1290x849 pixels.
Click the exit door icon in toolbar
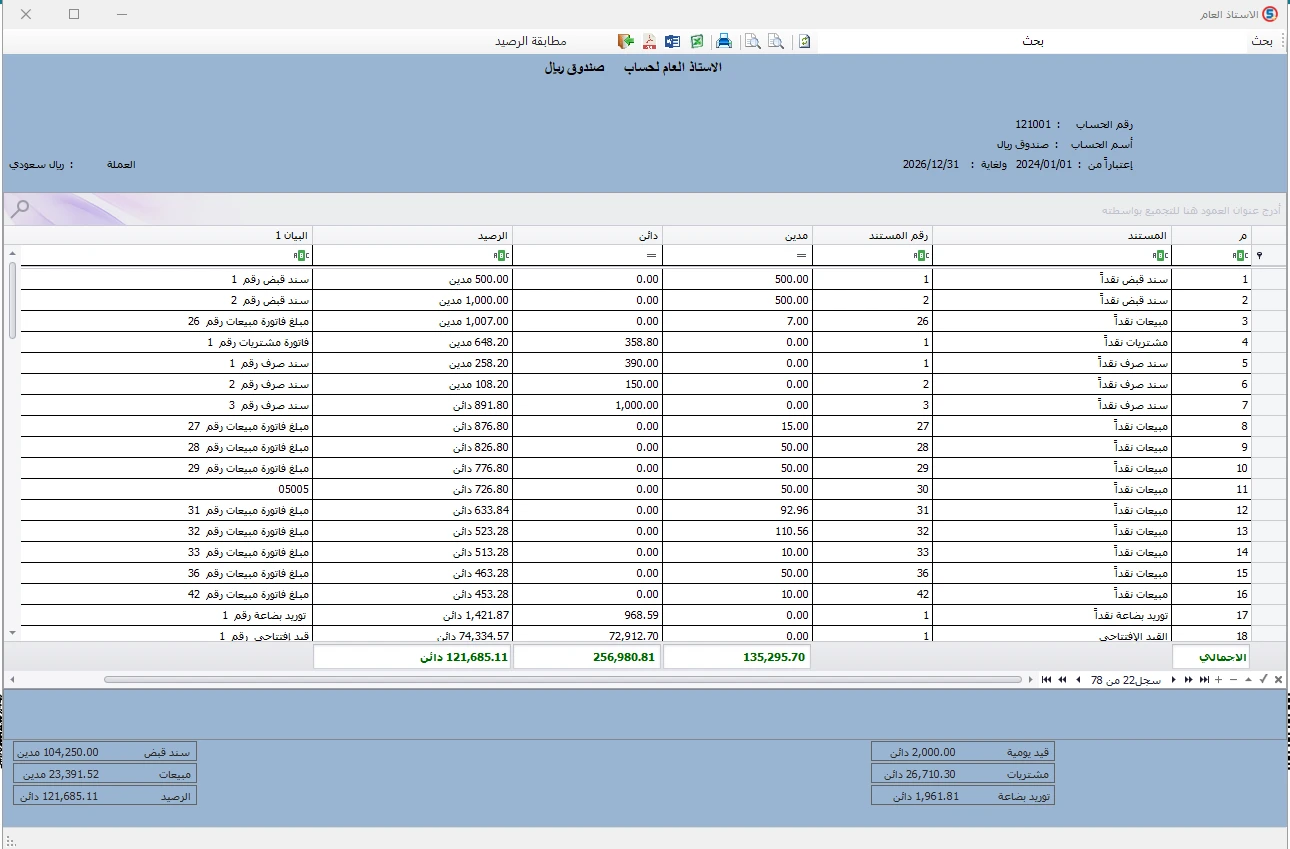click(626, 41)
